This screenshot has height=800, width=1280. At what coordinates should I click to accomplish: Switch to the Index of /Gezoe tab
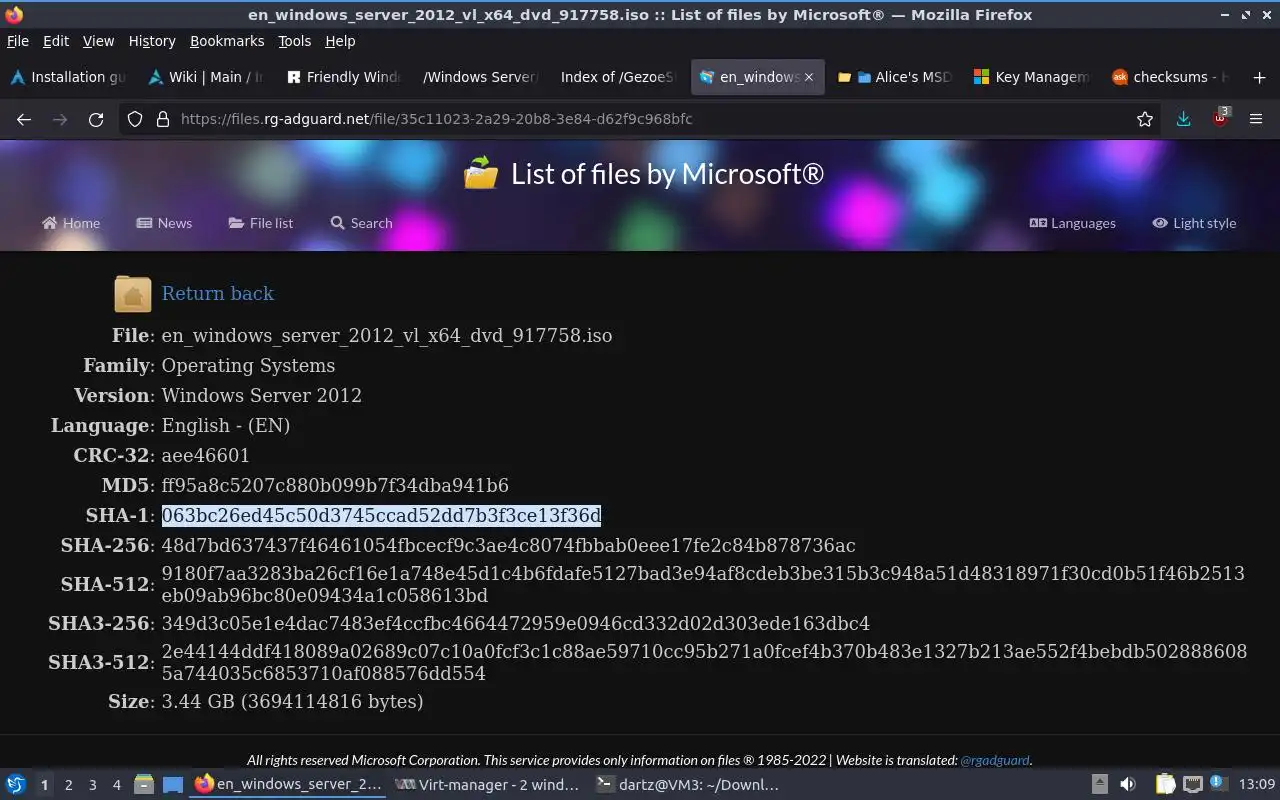click(x=618, y=77)
